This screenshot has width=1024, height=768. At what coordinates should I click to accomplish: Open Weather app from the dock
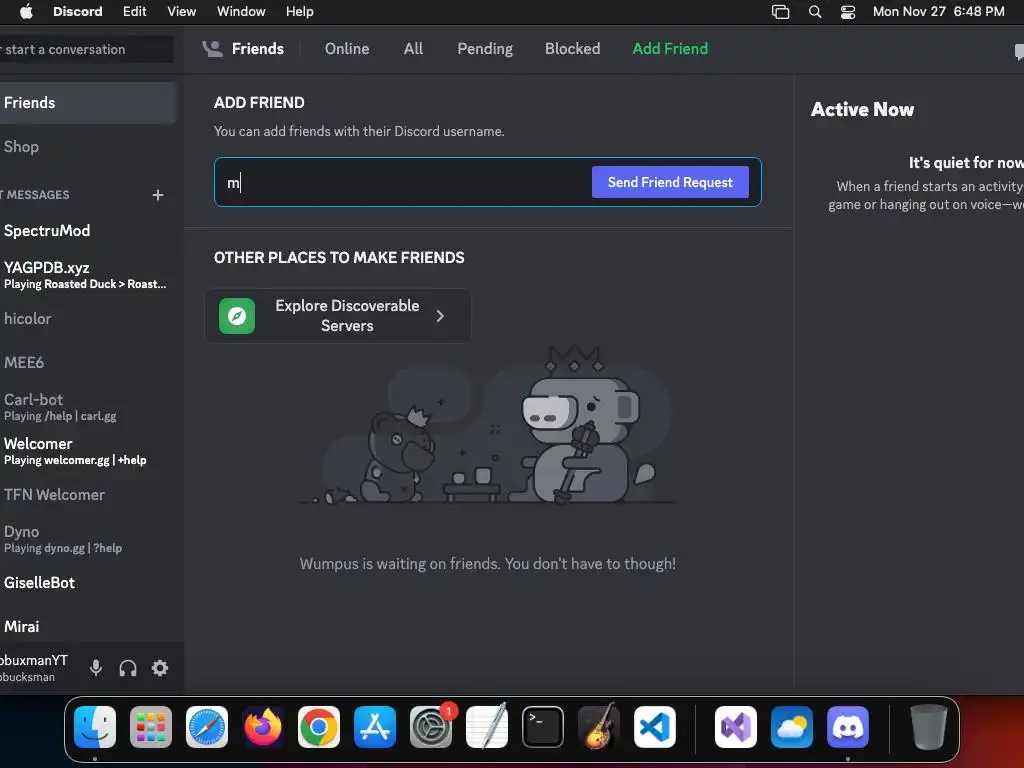(x=792, y=727)
